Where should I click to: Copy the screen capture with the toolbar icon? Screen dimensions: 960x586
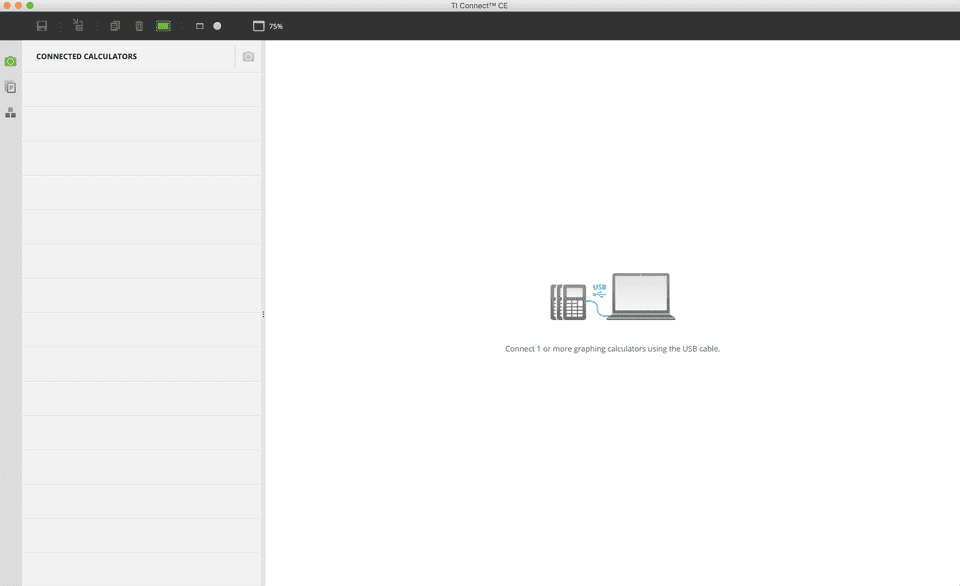click(115, 26)
